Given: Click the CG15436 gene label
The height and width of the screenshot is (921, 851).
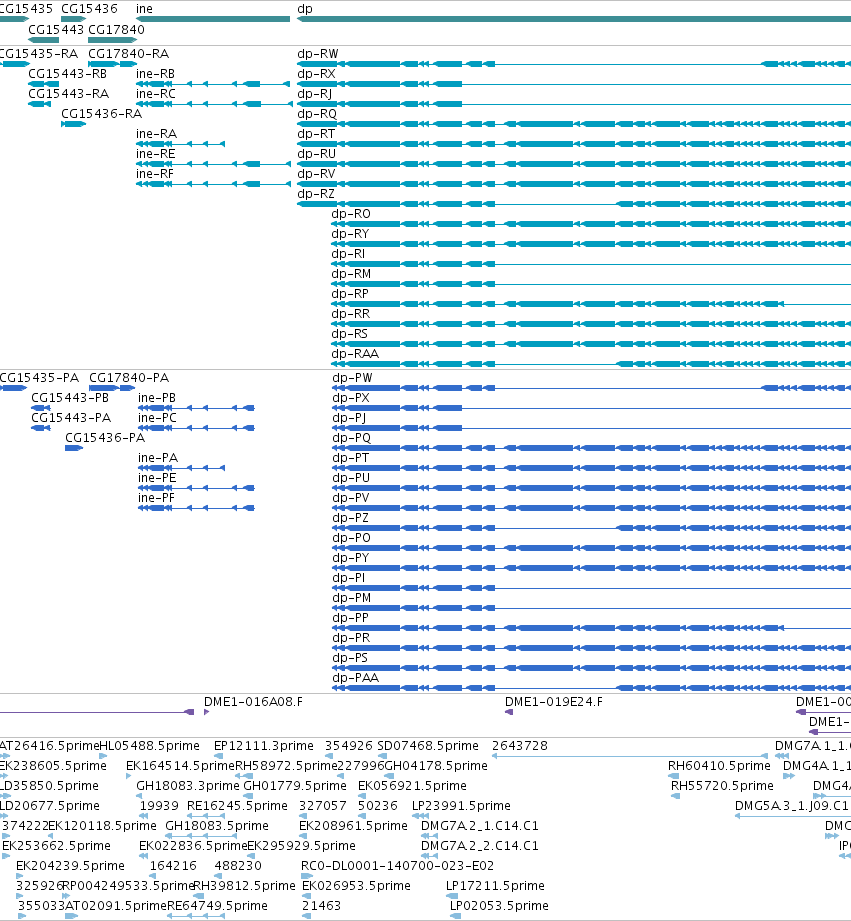Looking at the screenshot, I should [x=89, y=9].
